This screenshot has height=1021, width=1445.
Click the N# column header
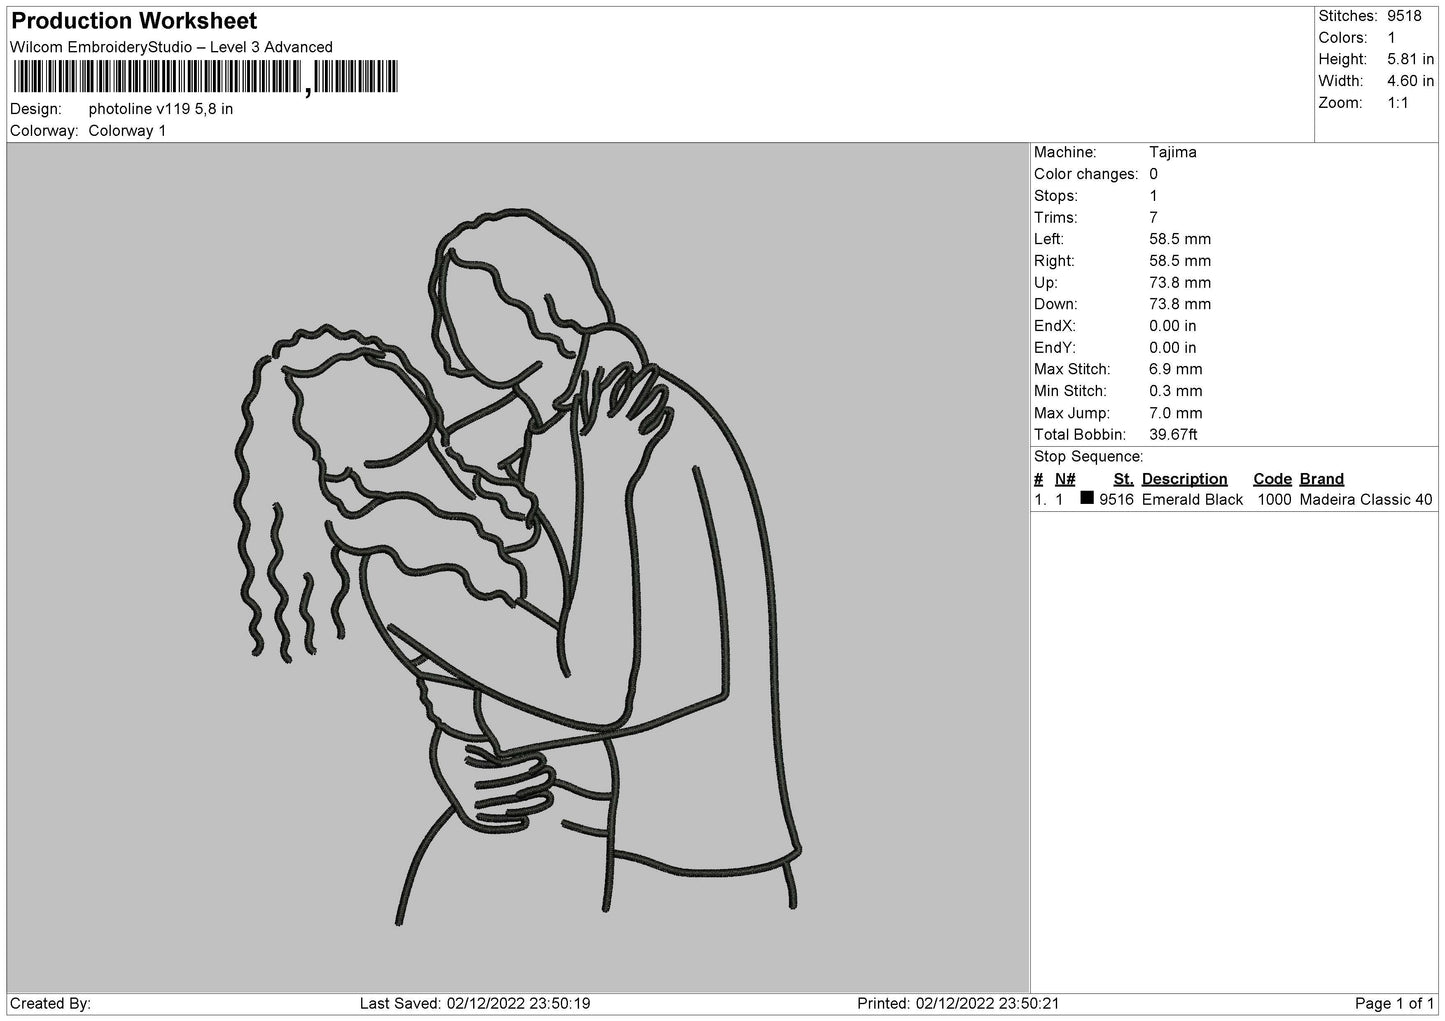(1065, 479)
